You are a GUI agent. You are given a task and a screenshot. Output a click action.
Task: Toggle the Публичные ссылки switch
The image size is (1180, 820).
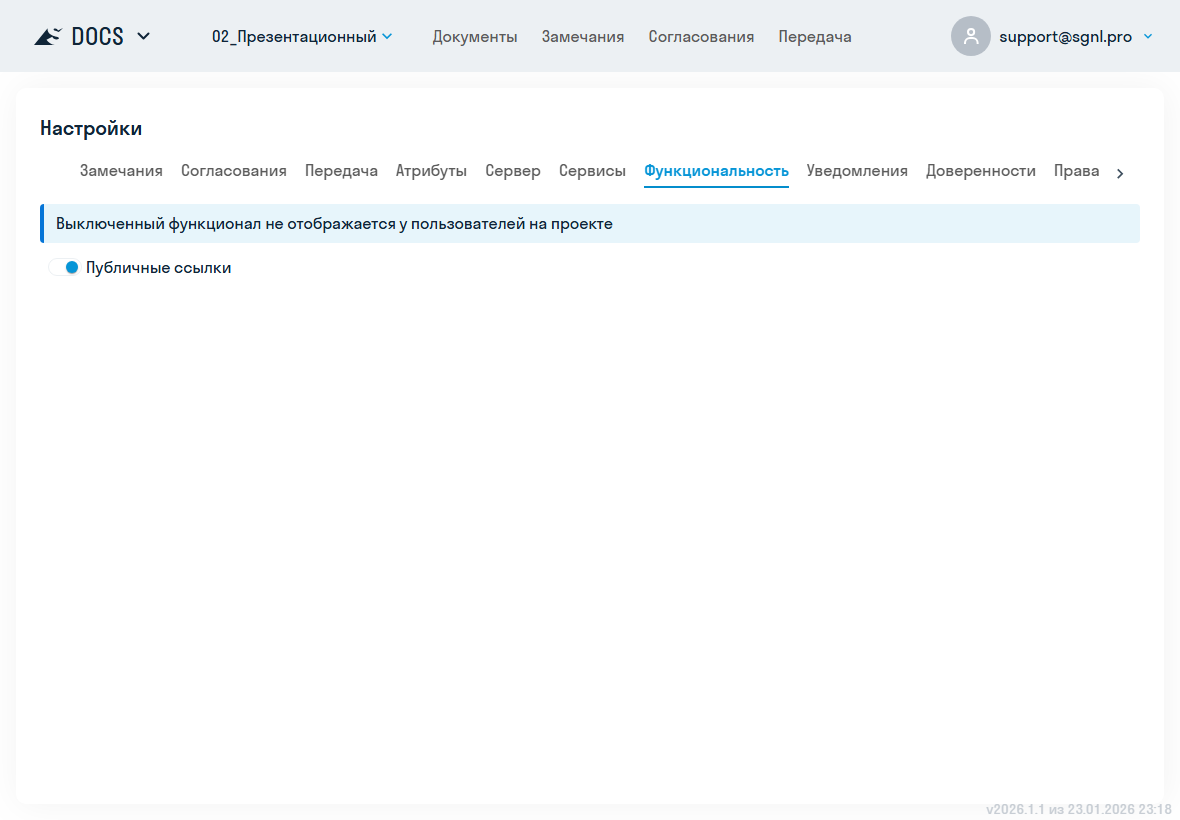(x=64, y=268)
